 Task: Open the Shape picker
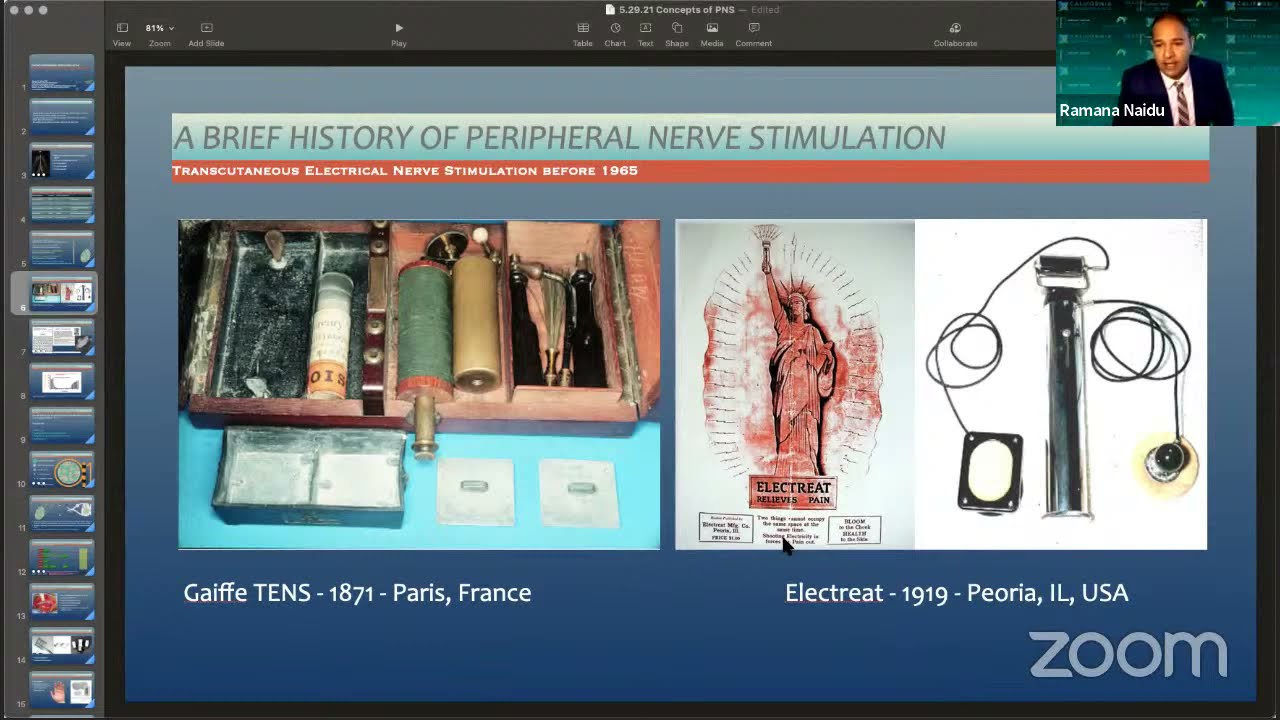(x=677, y=34)
